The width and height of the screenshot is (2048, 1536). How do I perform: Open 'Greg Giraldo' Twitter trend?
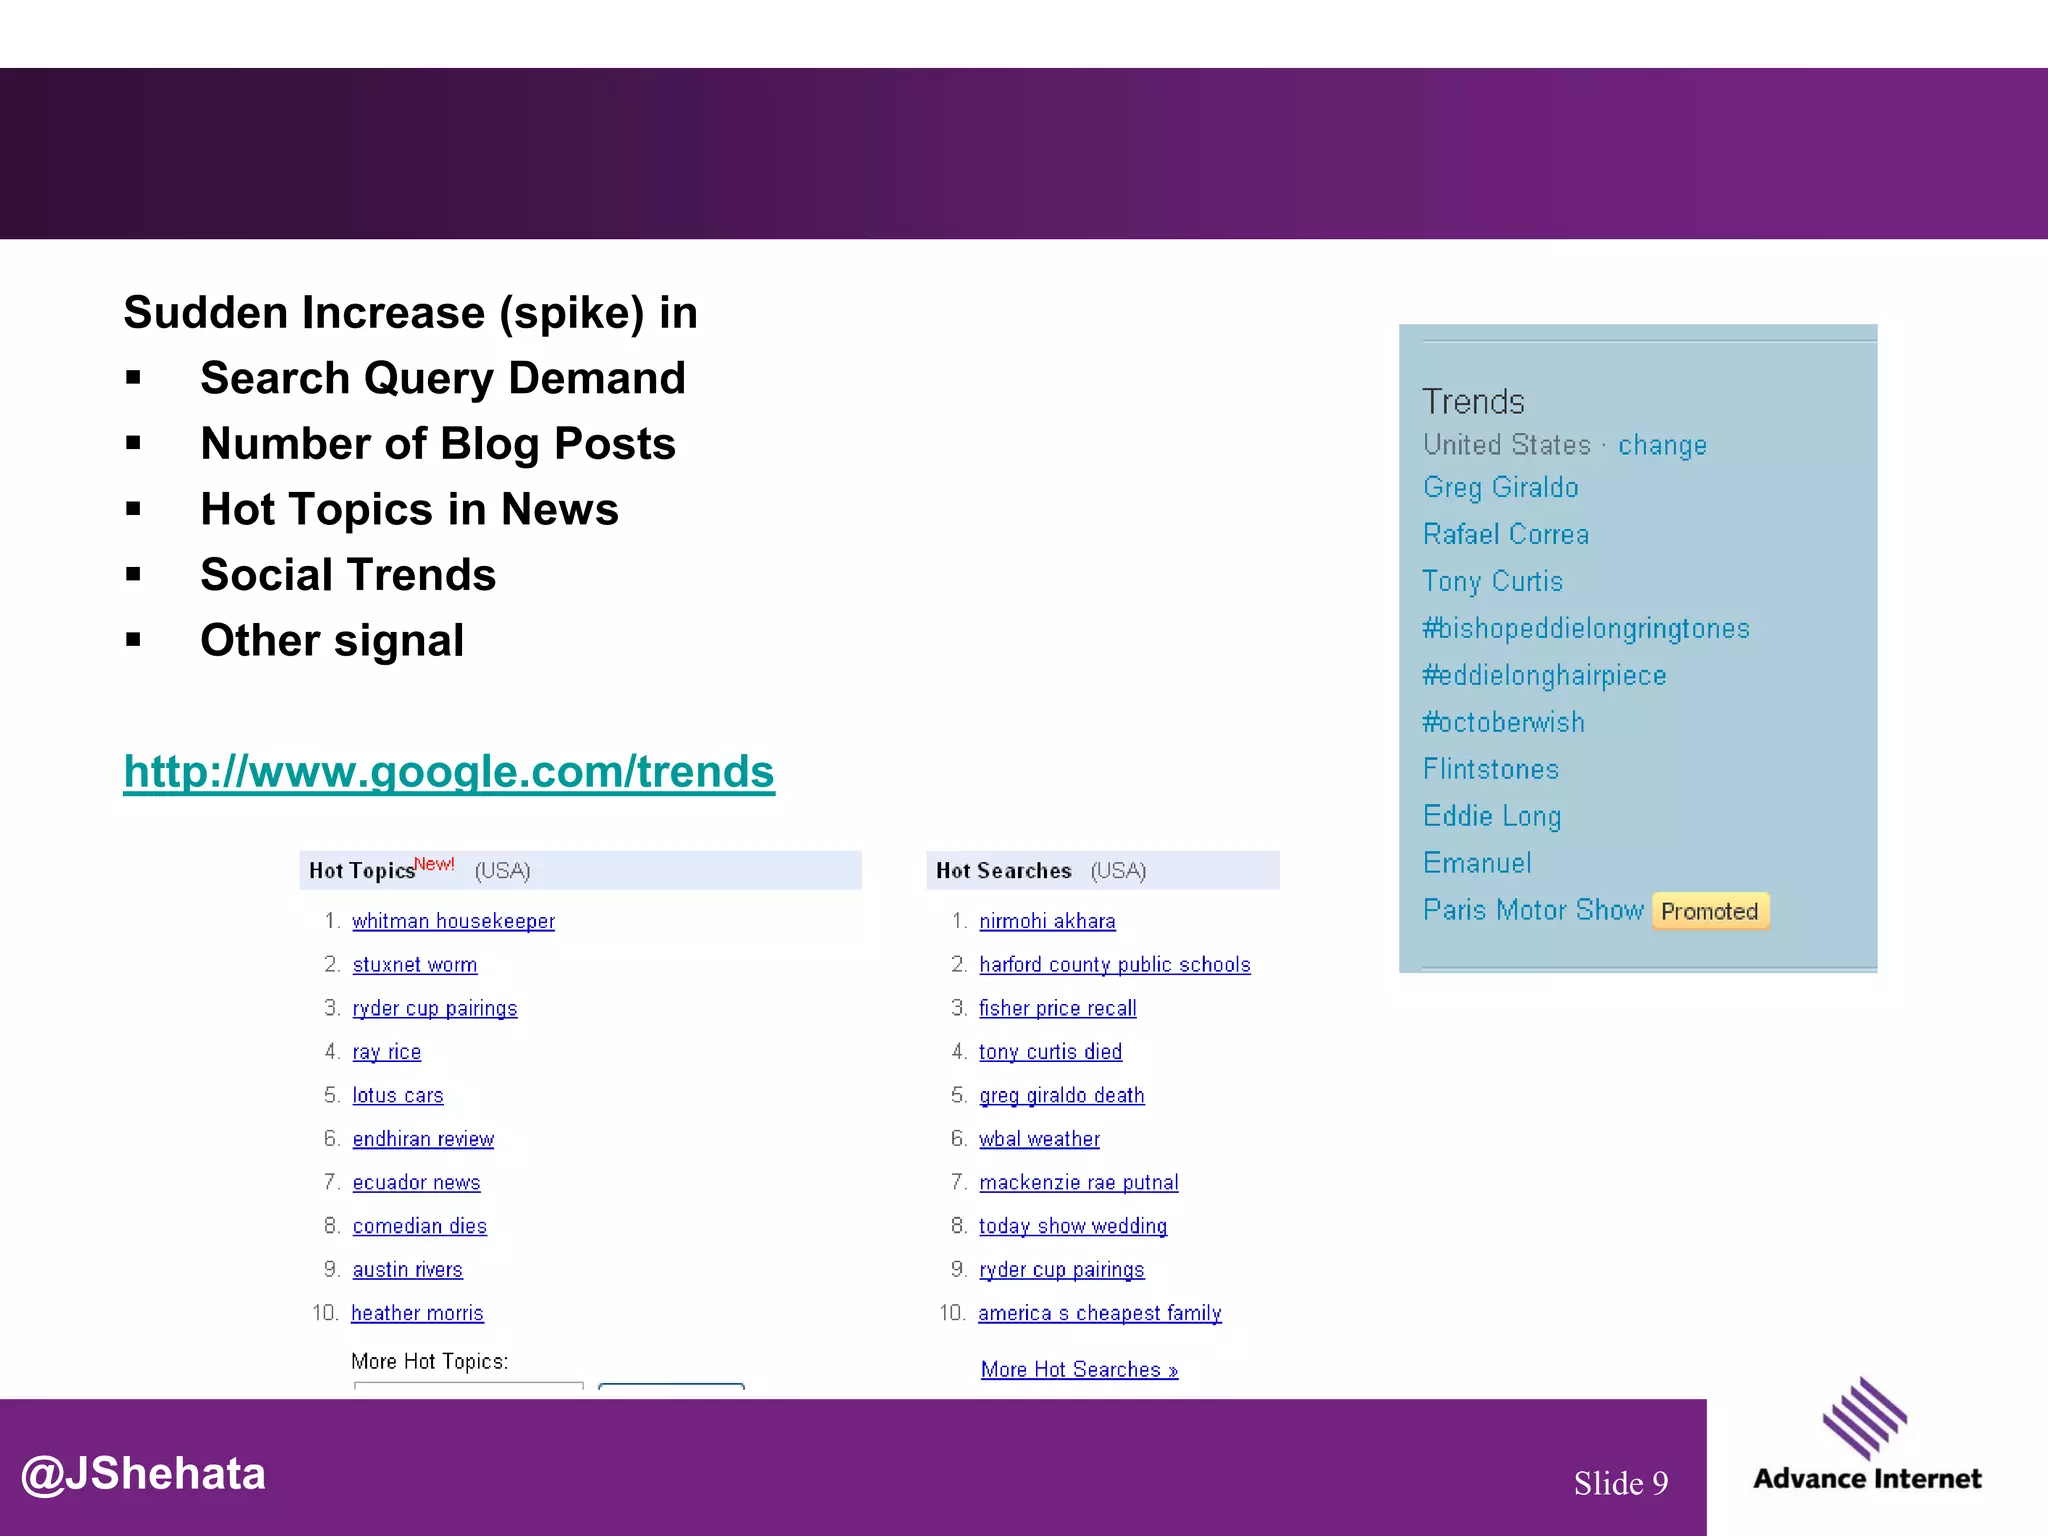click(x=1501, y=488)
